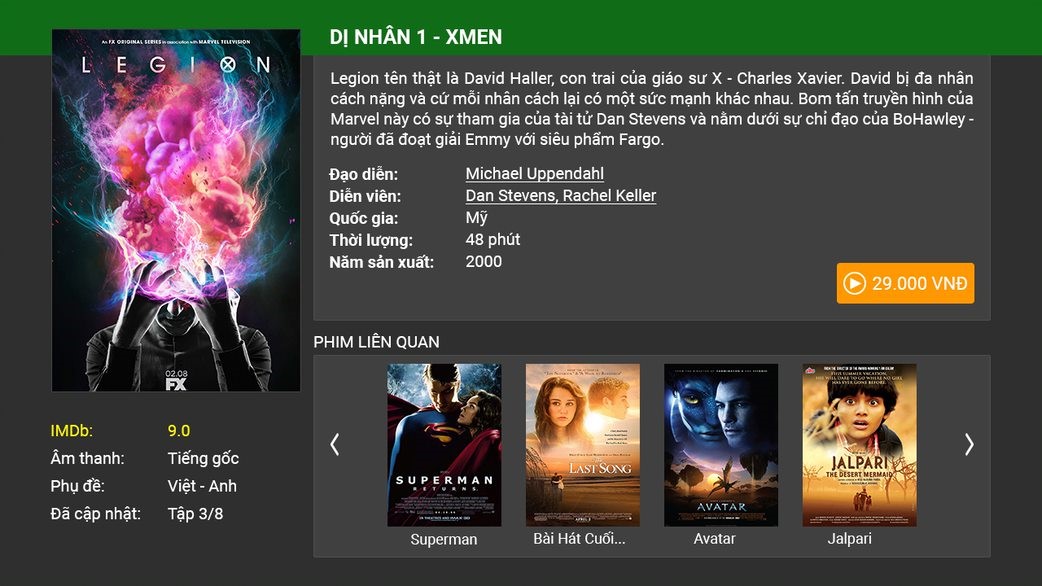
Task: Click the Michael Uppendahl director link
Action: (x=534, y=173)
